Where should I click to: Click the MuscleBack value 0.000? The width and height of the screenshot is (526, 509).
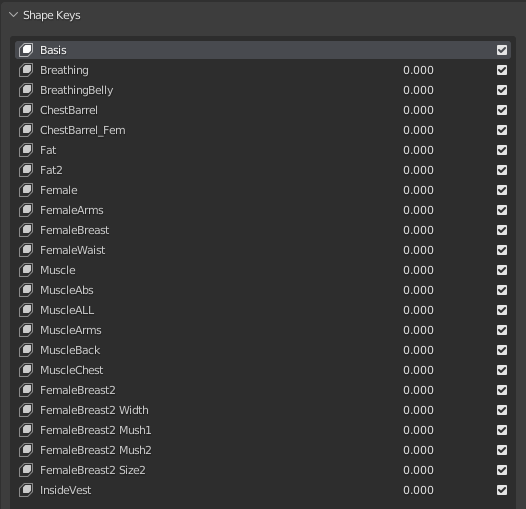[418, 350]
